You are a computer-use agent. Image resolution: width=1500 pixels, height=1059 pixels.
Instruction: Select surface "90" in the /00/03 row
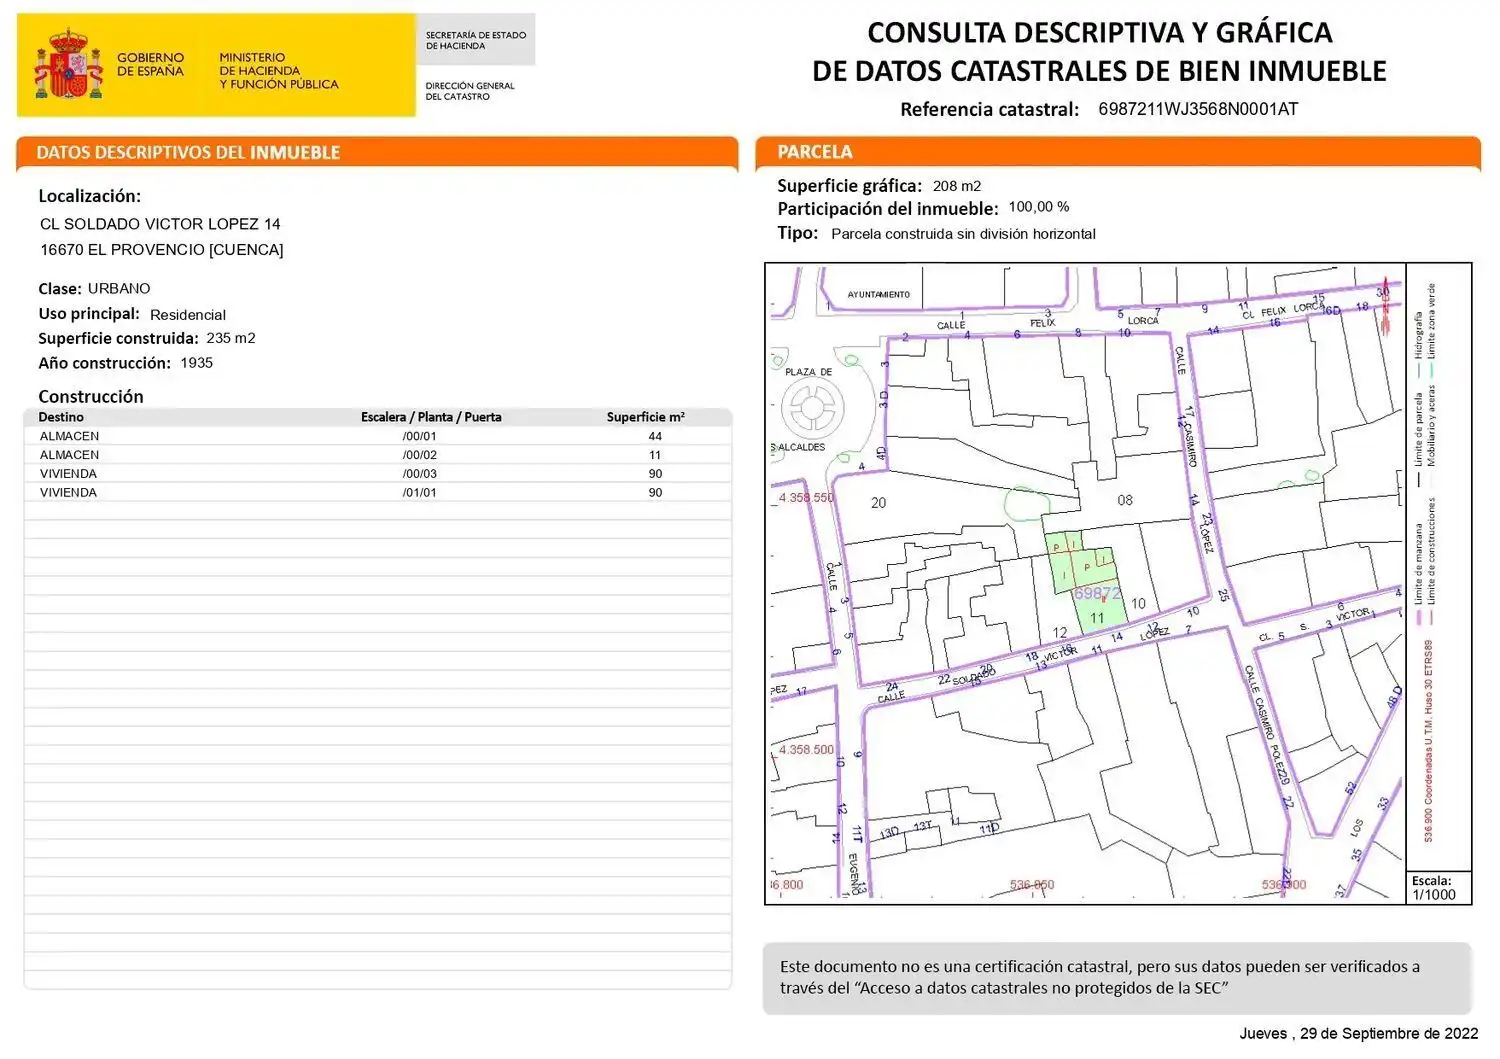pos(655,474)
